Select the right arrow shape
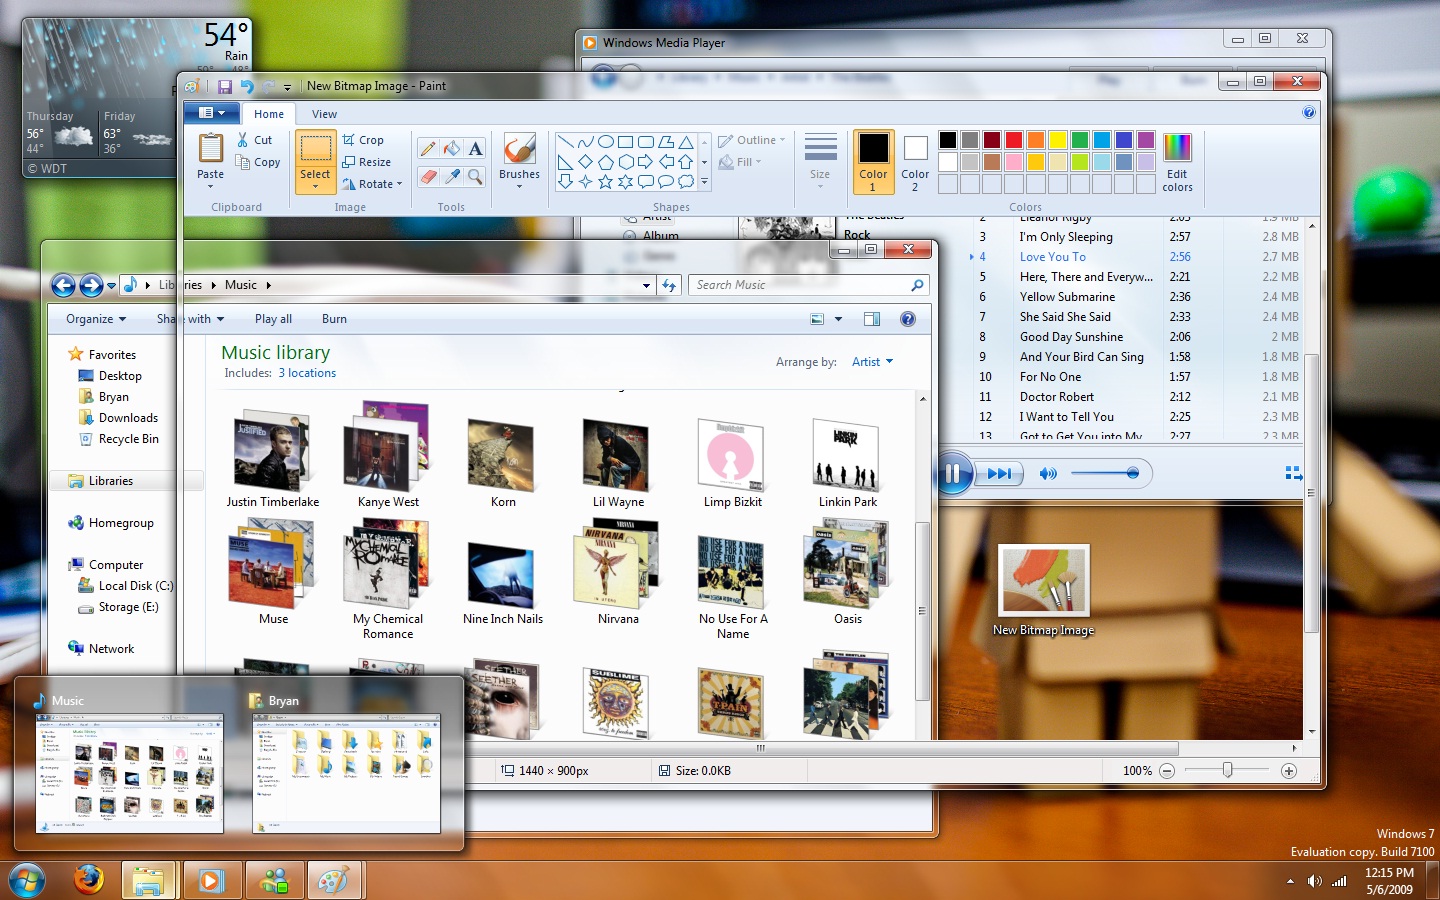Viewport: 1440px width, 900px height. point(646,162)
